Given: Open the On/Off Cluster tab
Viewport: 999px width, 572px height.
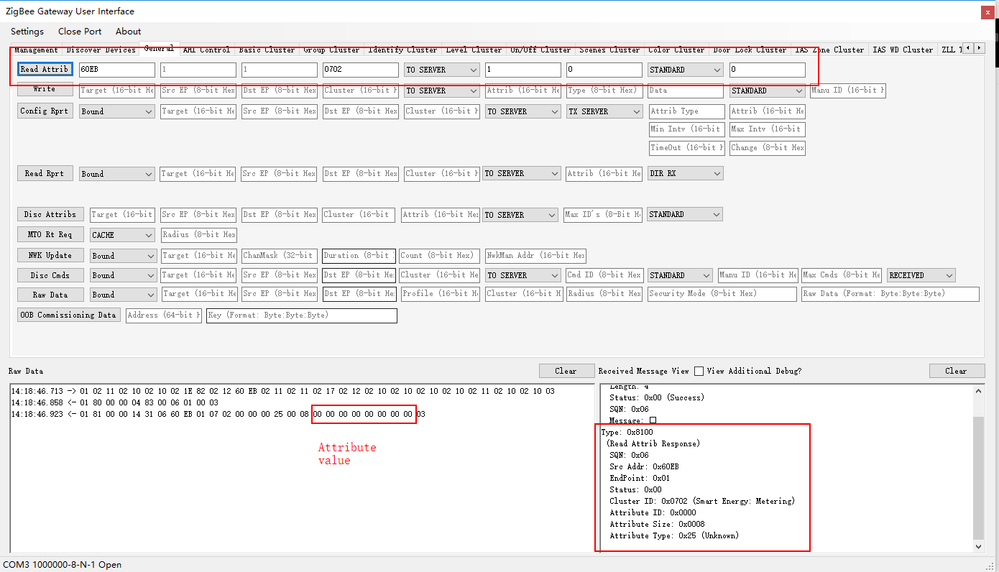Looking at the screenshot, I should coord(540,50).
